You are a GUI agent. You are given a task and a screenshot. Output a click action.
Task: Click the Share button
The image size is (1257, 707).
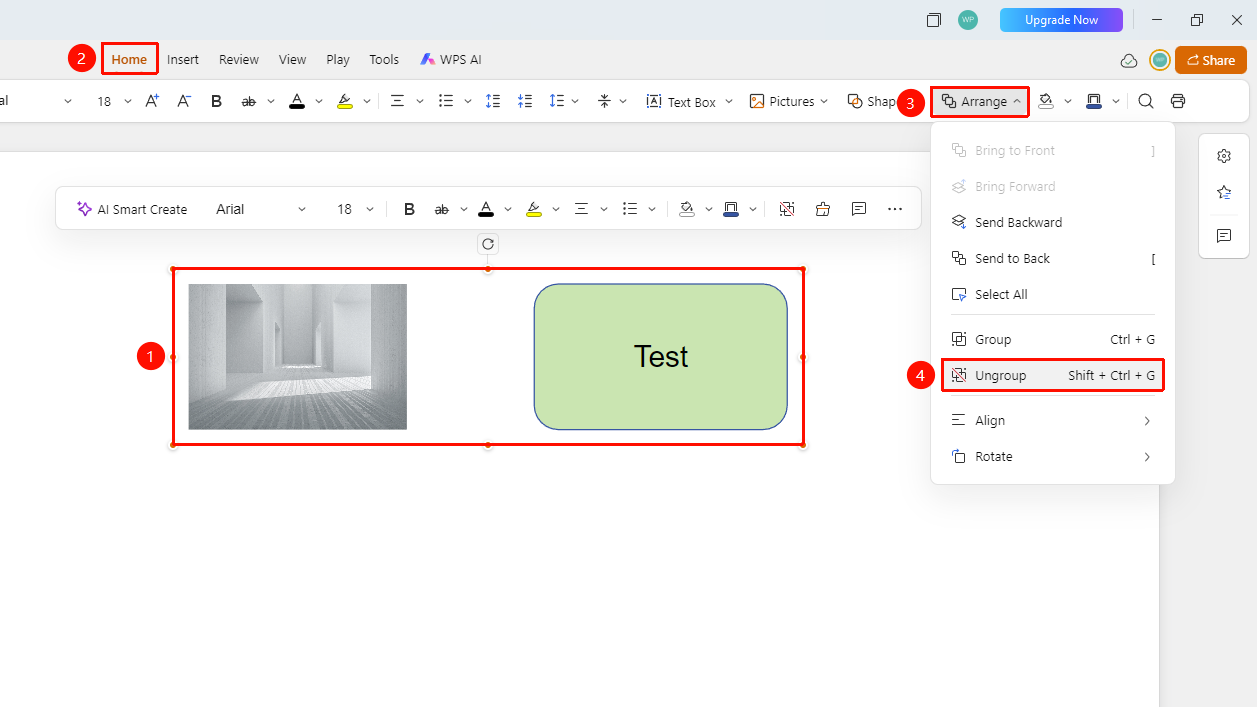[1211, 60]
